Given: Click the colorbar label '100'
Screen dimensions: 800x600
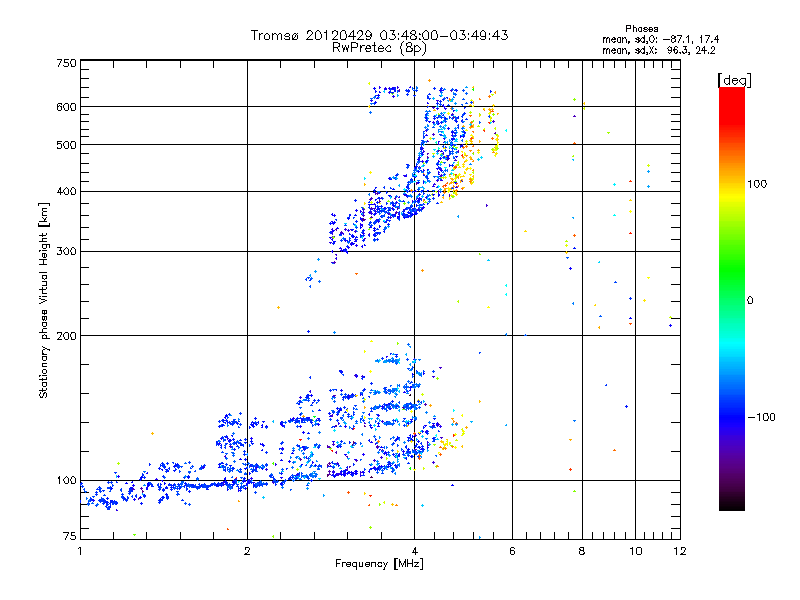Looking at the screenshot, I should [x=757, y=184].
